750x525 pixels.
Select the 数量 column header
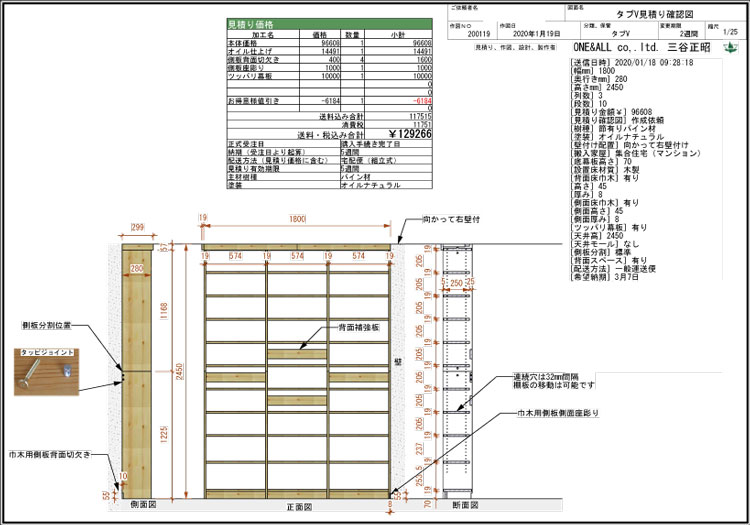pos(352,35)
